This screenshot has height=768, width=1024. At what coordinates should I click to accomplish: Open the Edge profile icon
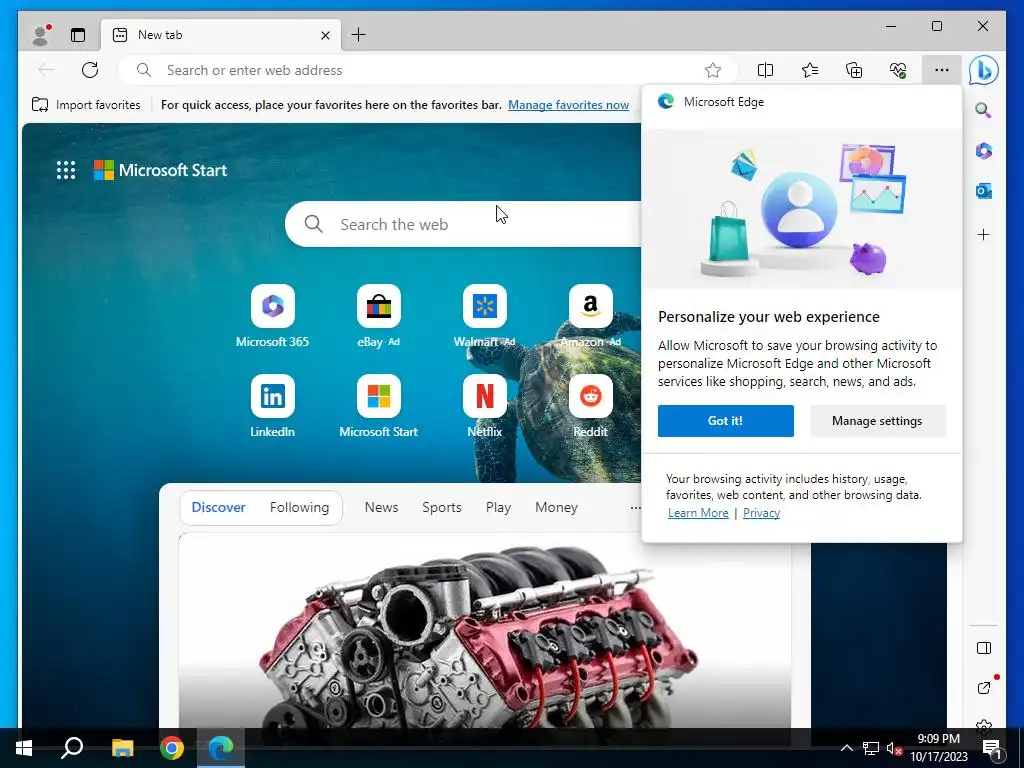[40, 35]
